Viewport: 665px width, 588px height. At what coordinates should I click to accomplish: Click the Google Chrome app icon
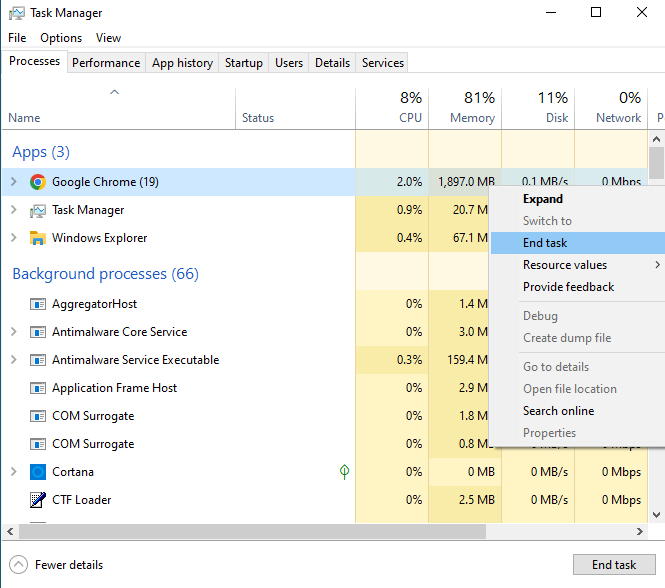point(38,182)
